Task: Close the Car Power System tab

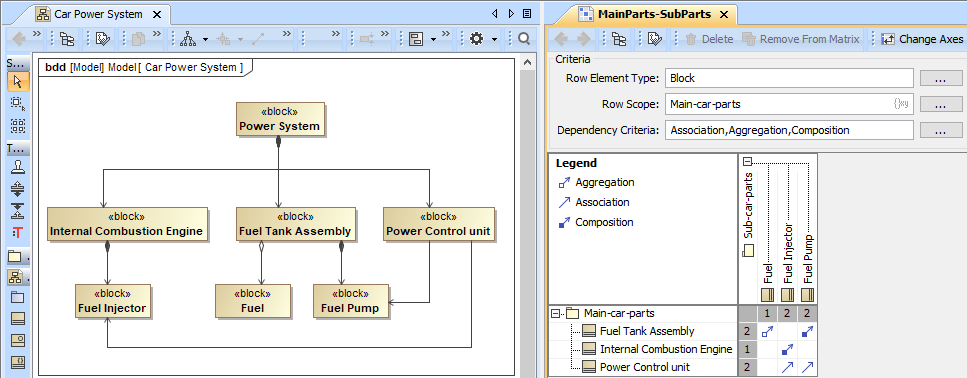Action: pos(157,14)
